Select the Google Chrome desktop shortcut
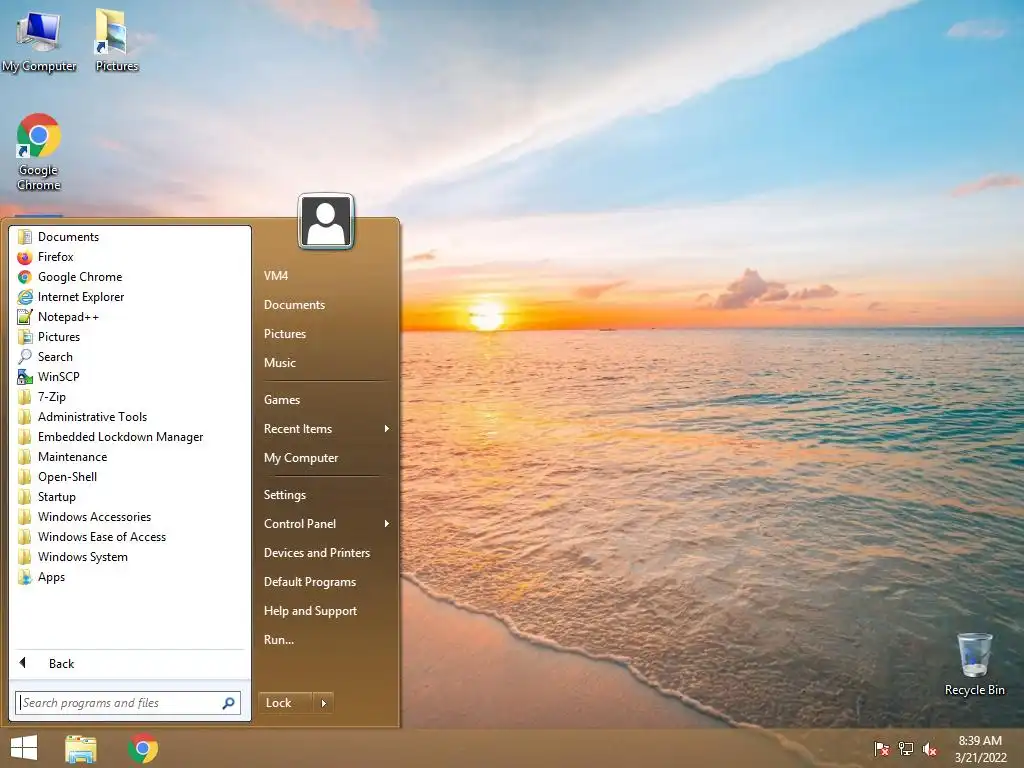 click(39, 152)
